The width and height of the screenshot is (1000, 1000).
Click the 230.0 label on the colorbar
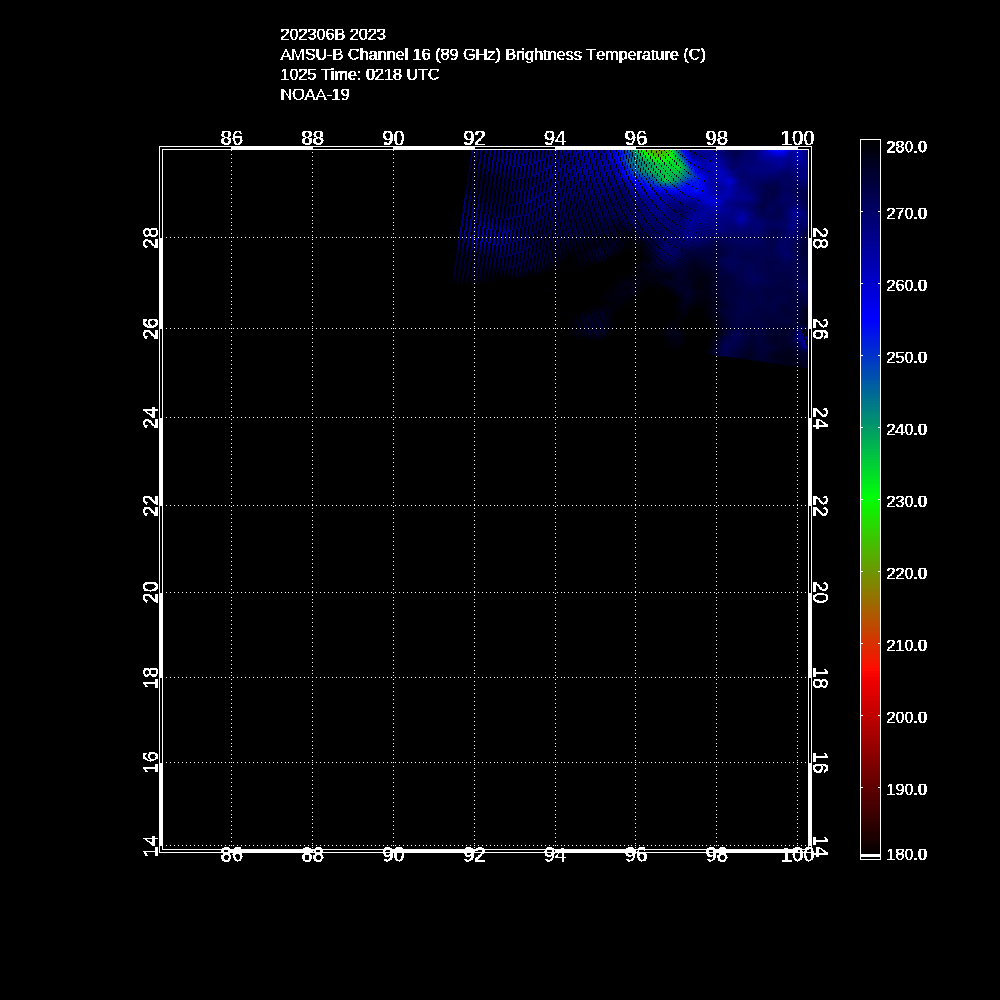coord(906,501)
